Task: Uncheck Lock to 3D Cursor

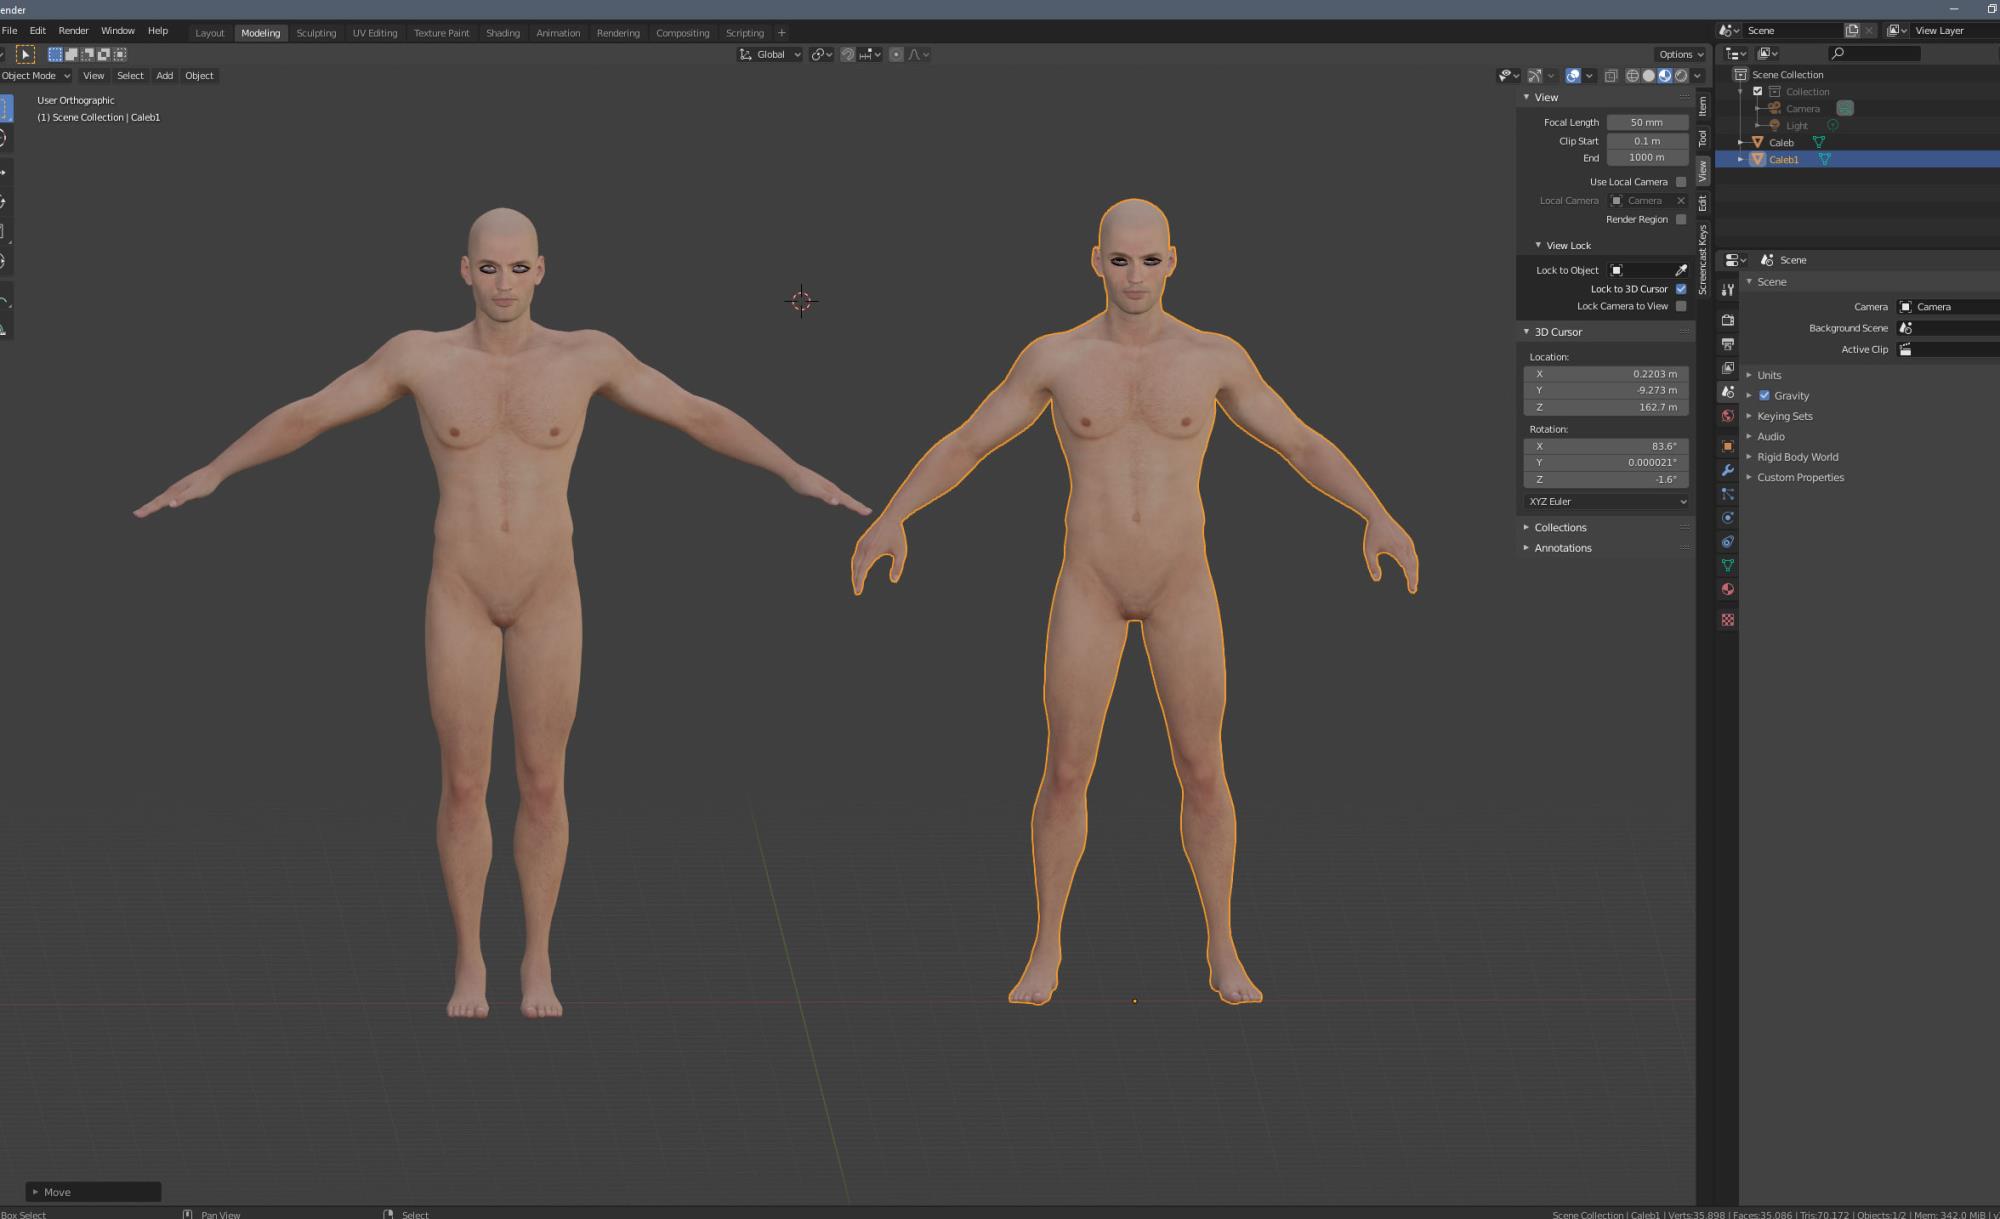Action: coord(1681,289)
